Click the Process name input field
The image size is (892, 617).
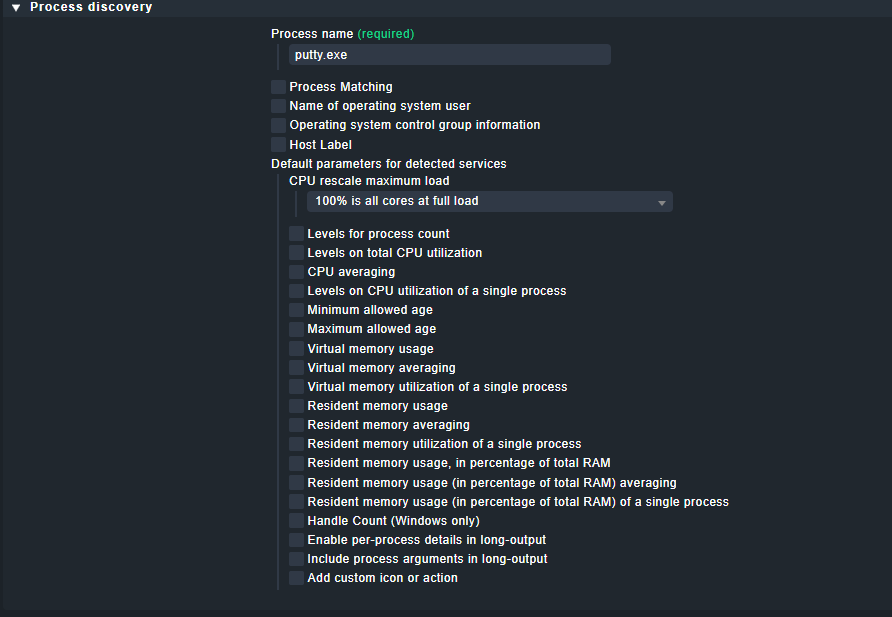coord(449,55)
